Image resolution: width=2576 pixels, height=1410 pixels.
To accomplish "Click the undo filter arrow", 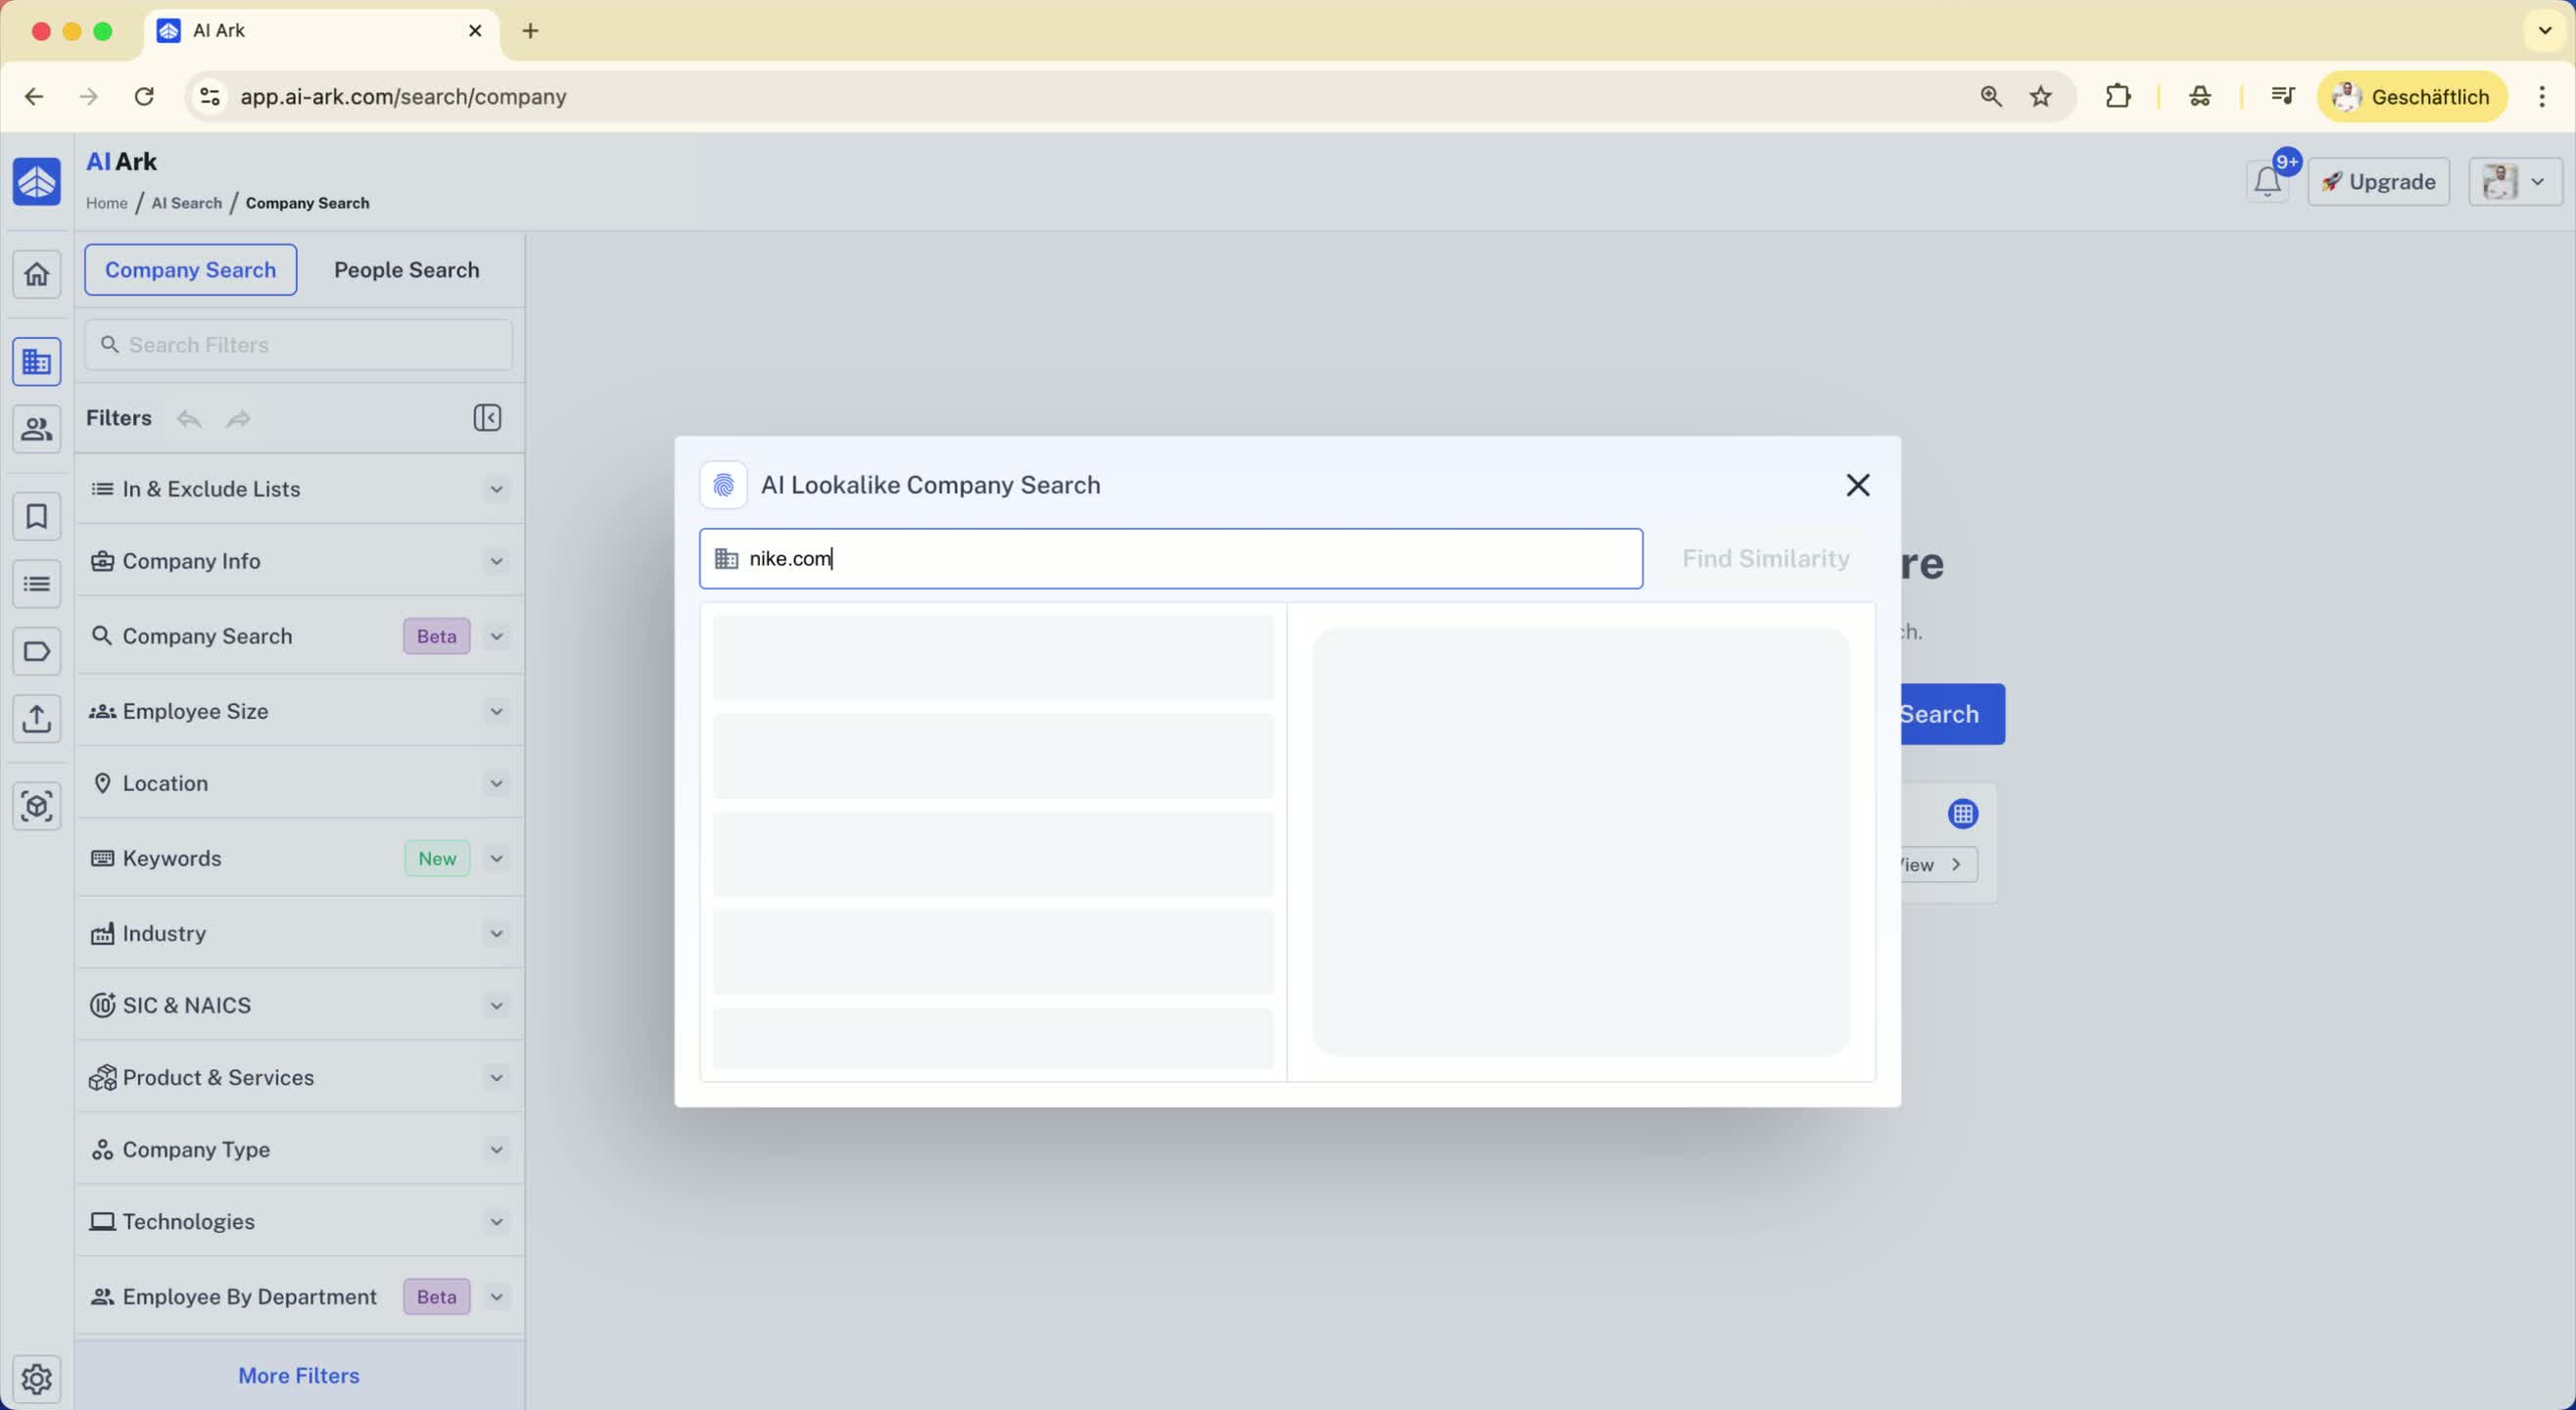I will click(189, 419).
